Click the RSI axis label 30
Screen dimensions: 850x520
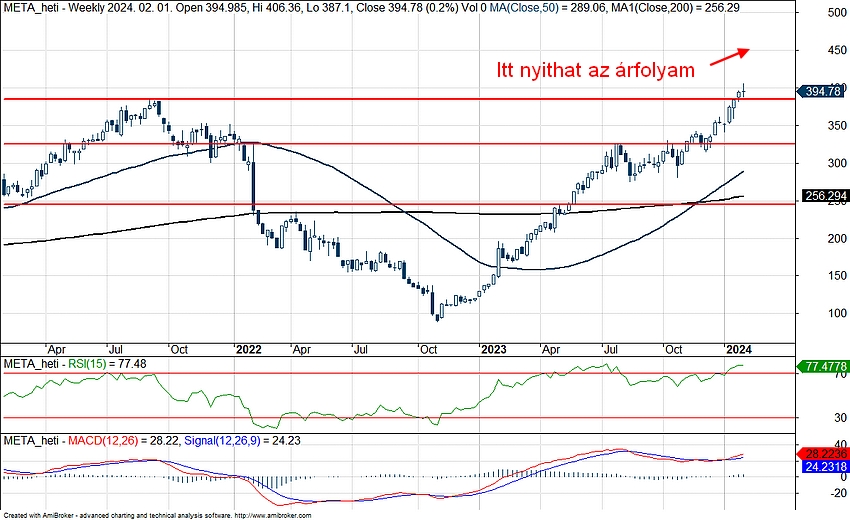pyautogui.click(x=840, y=418)
